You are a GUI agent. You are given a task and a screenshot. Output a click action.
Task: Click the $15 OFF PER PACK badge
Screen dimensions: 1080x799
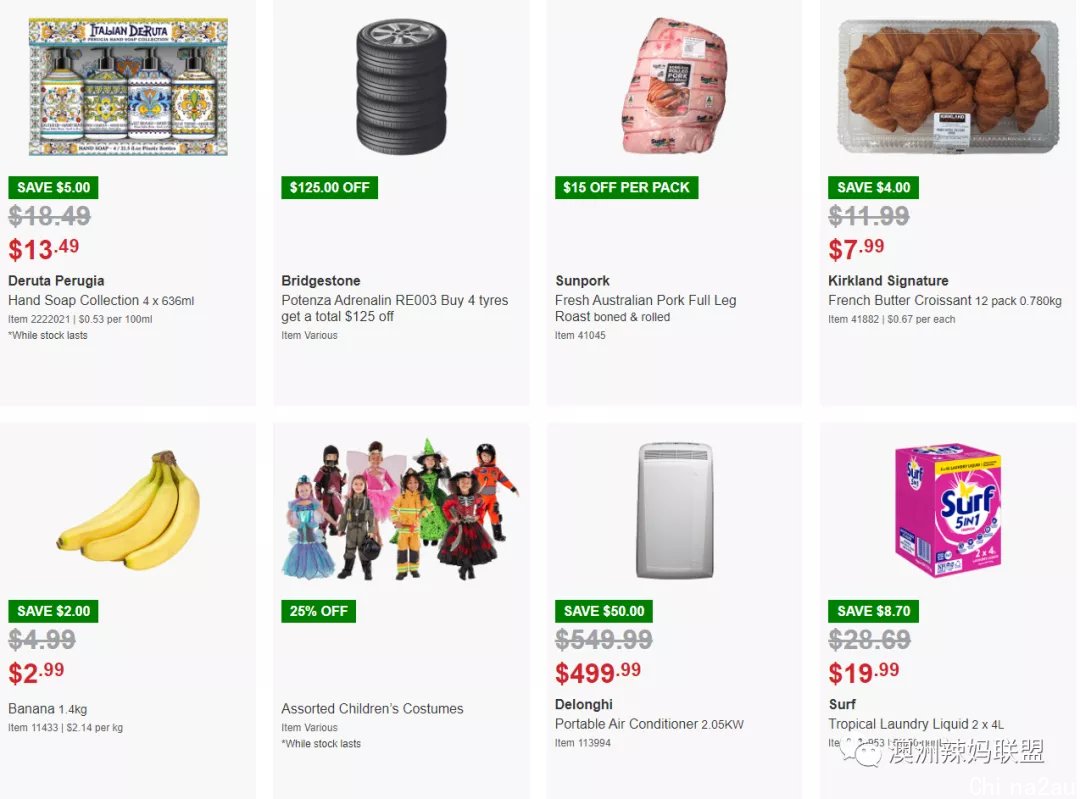[626, 187]
